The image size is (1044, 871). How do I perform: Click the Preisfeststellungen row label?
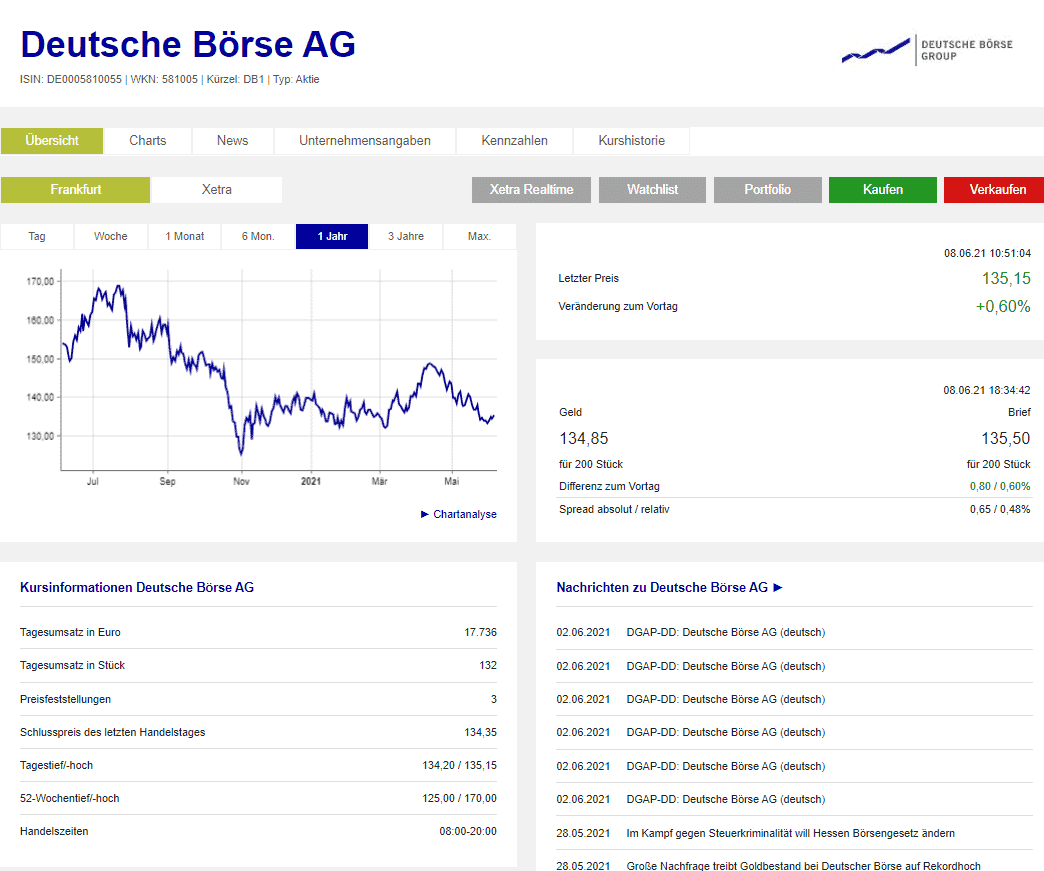[x=65, y=699]
